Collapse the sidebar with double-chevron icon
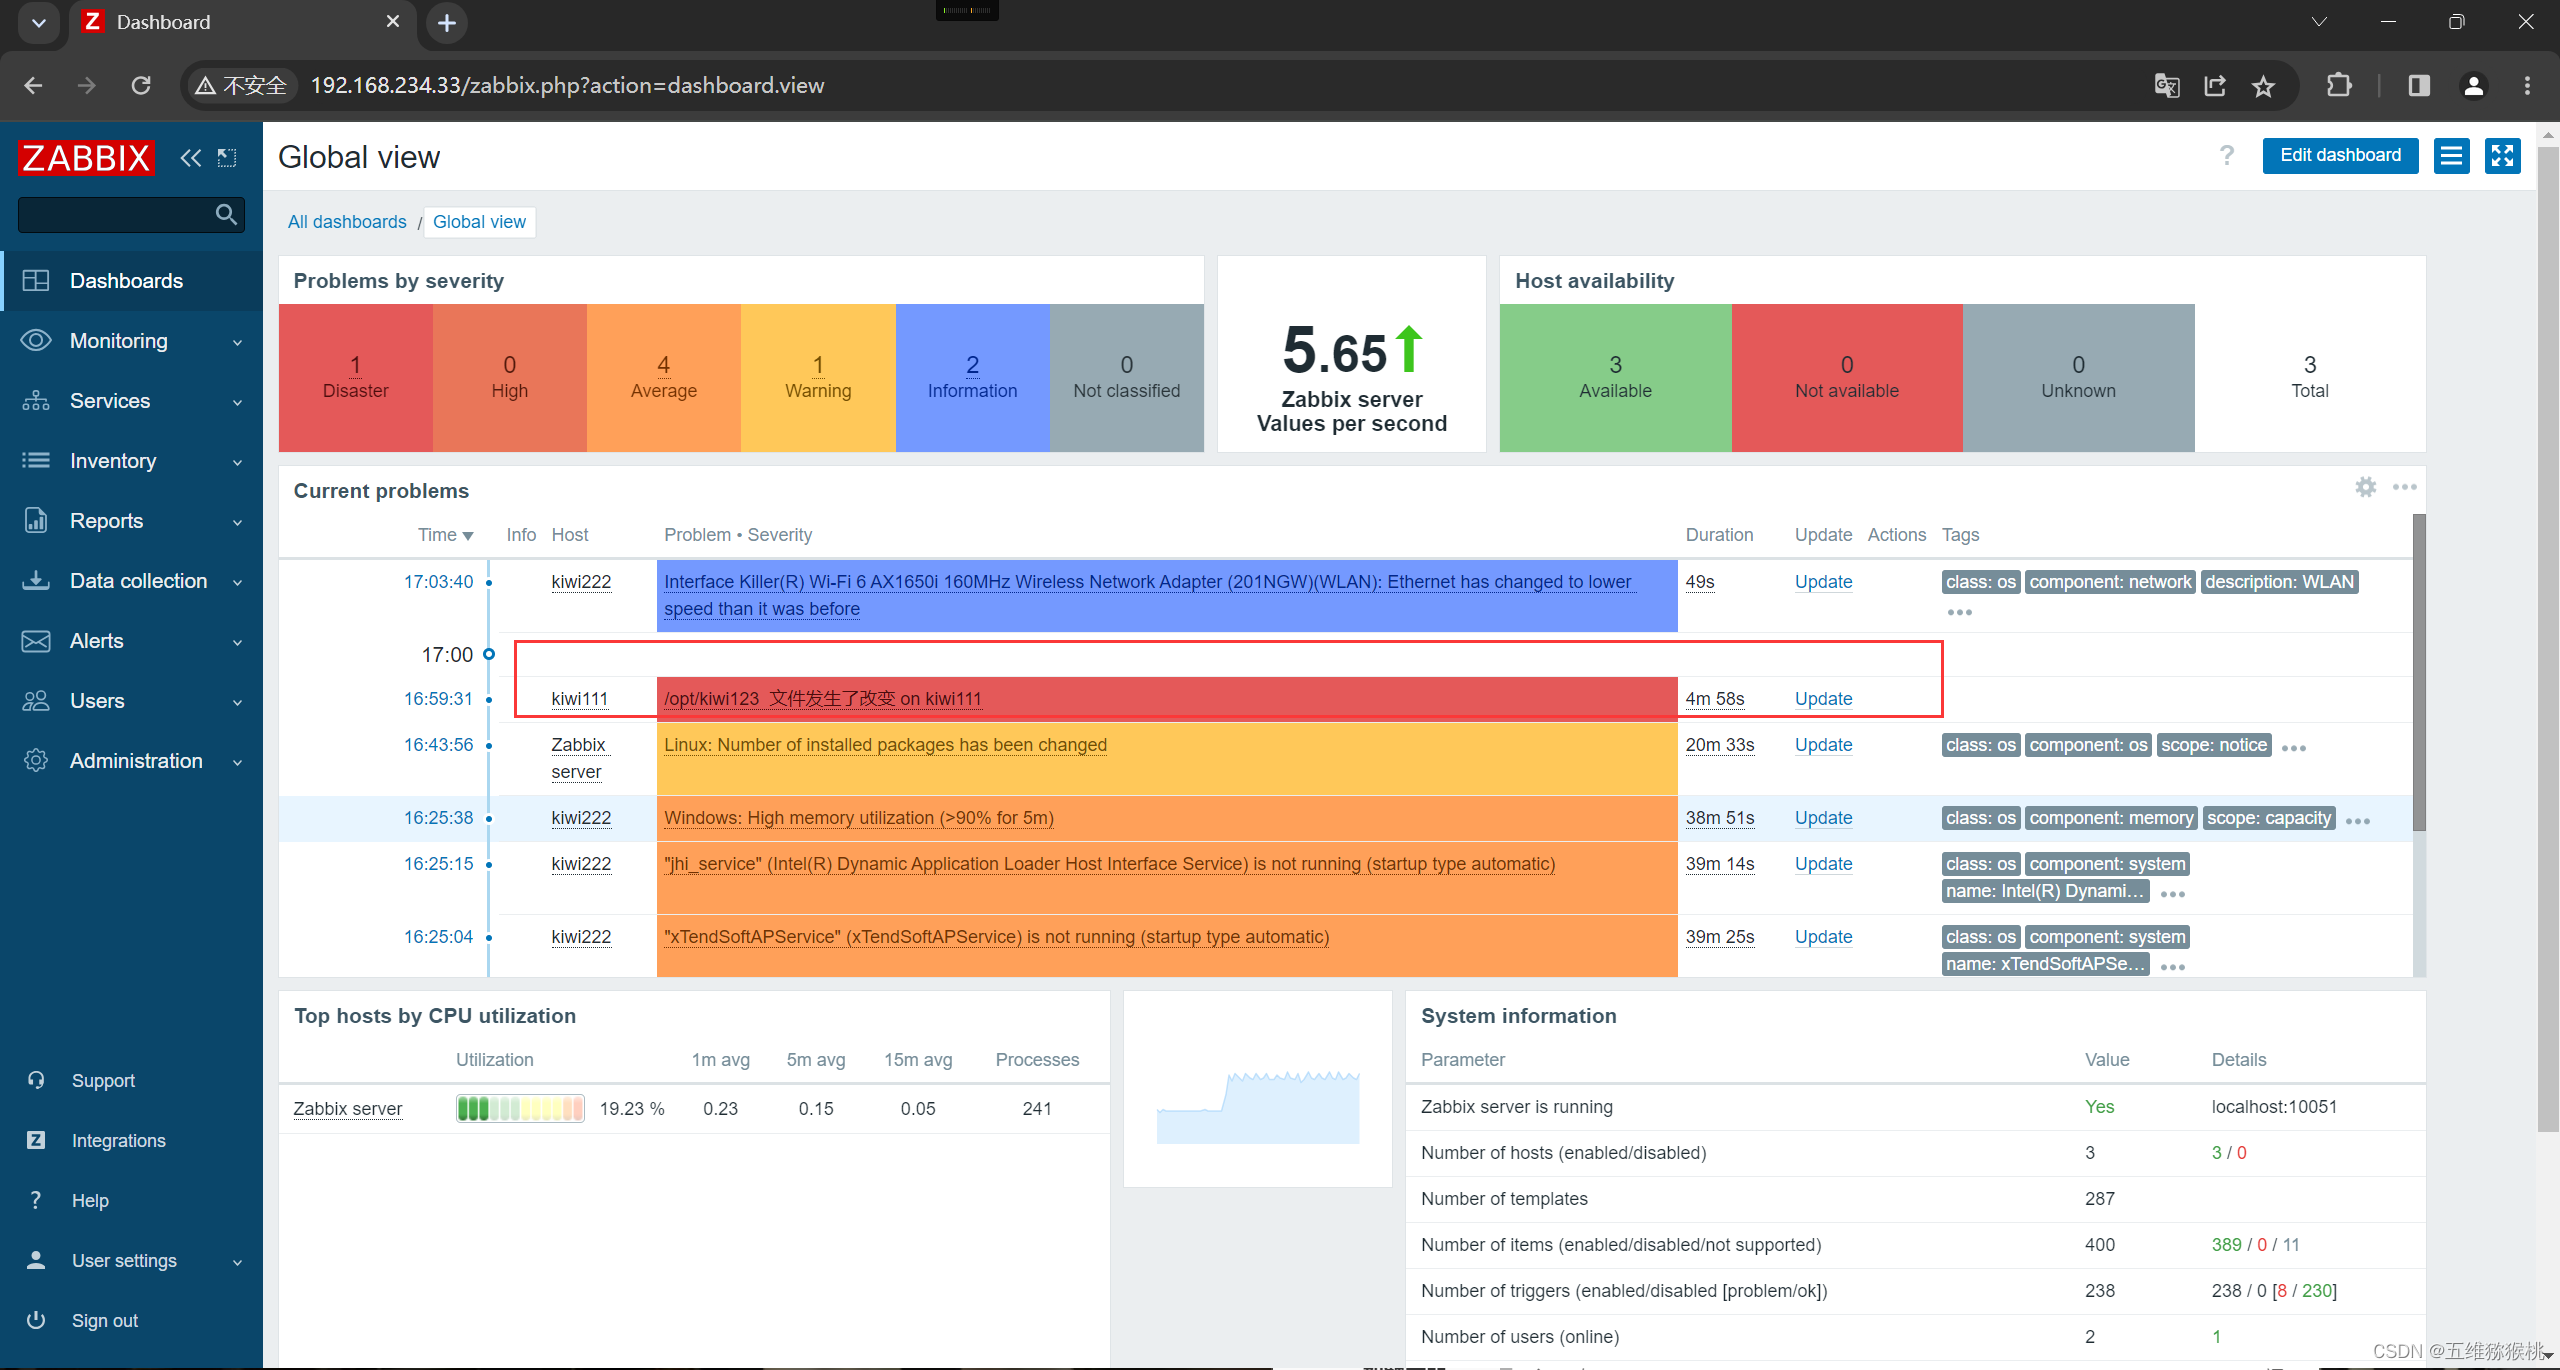This screenshot has height=1370, width=2560. pos(190,157)
